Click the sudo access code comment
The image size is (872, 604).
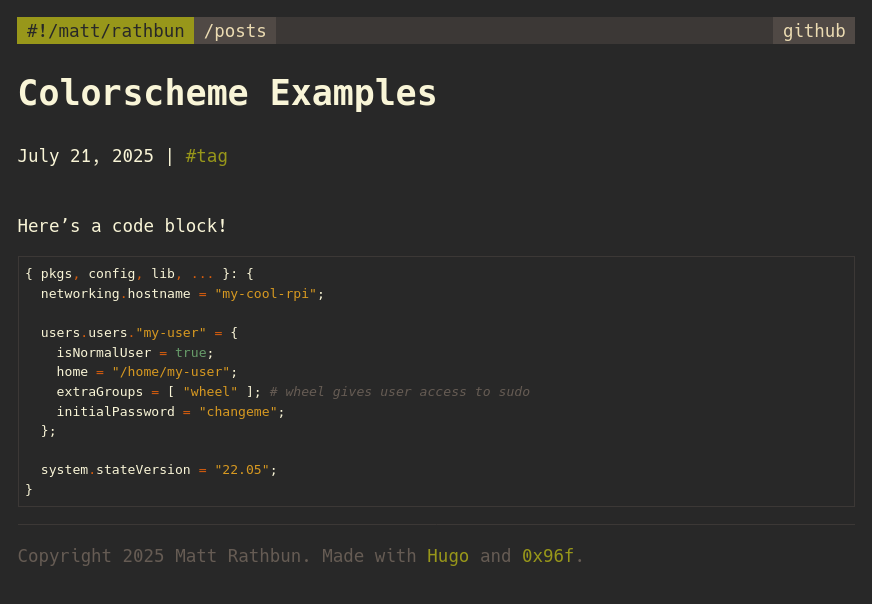399,392
